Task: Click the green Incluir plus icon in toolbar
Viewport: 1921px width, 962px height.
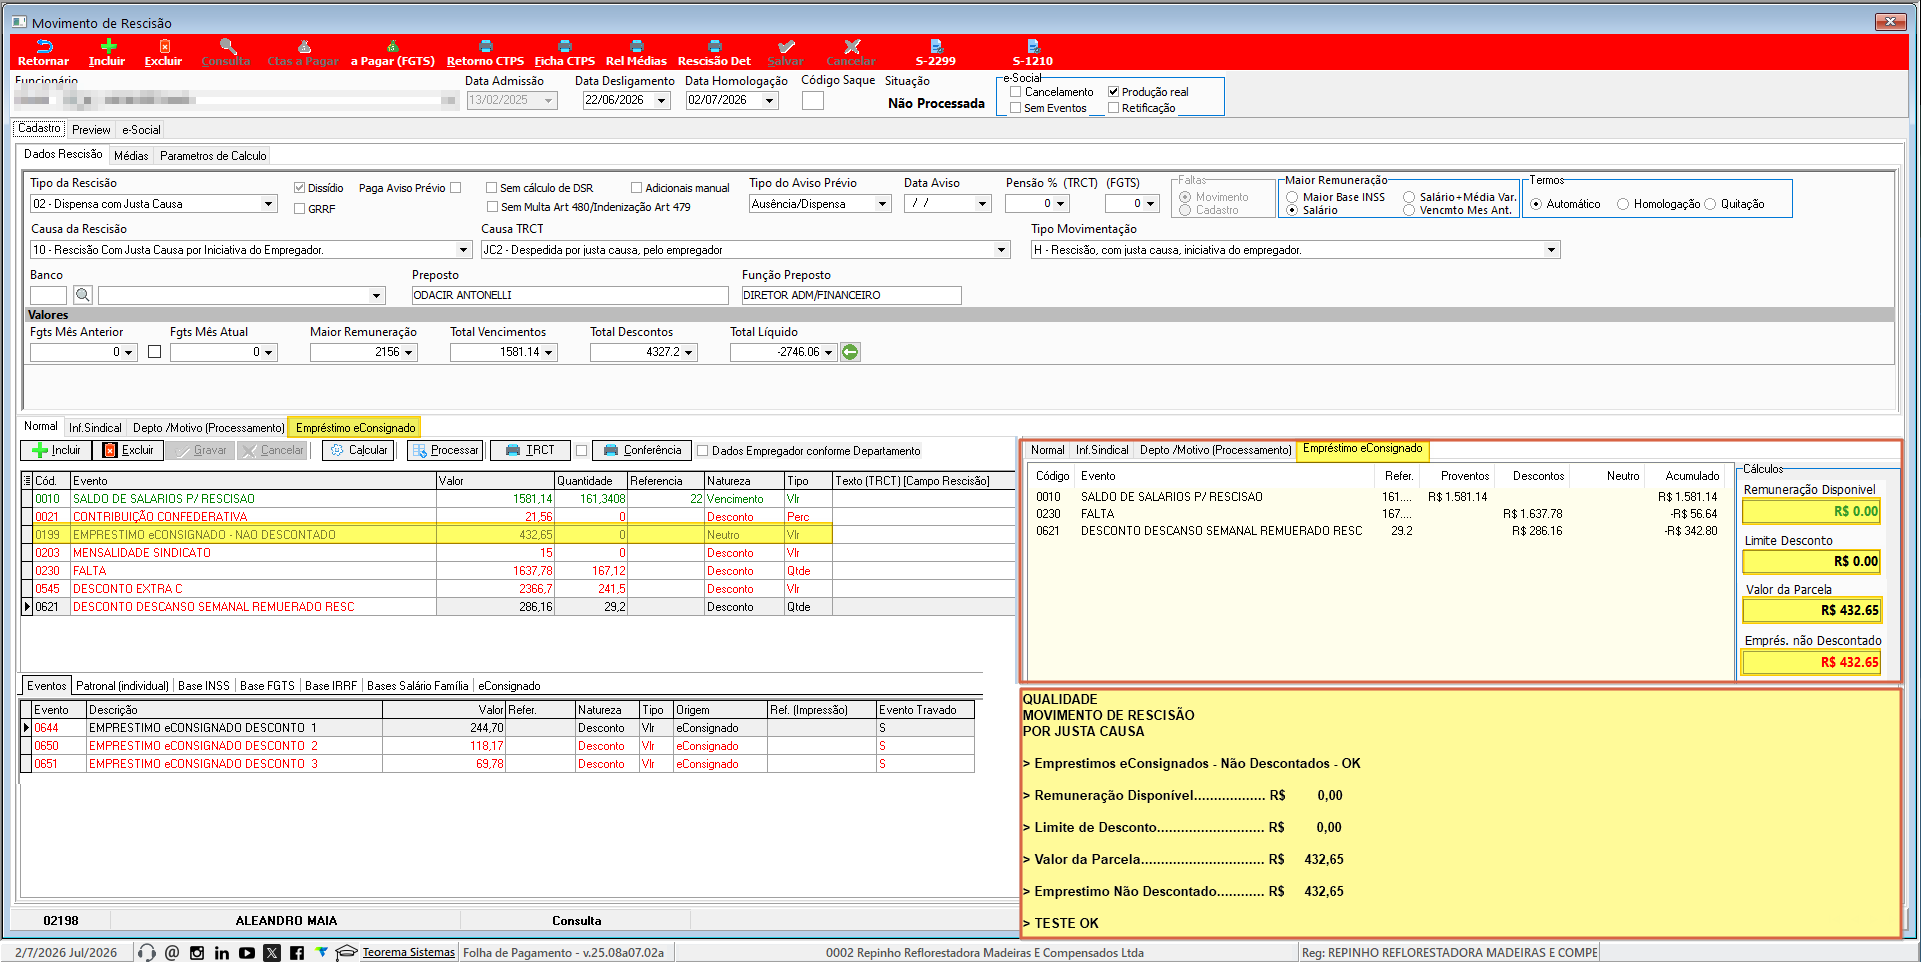Action: point(109,45)
